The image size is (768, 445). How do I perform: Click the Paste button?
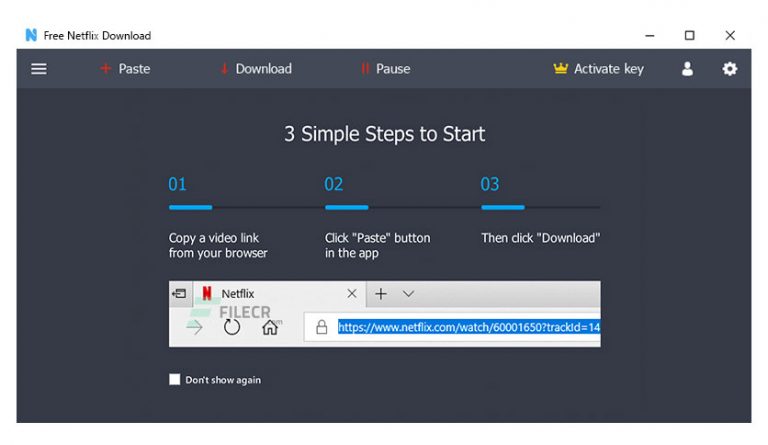click(125, 69)
